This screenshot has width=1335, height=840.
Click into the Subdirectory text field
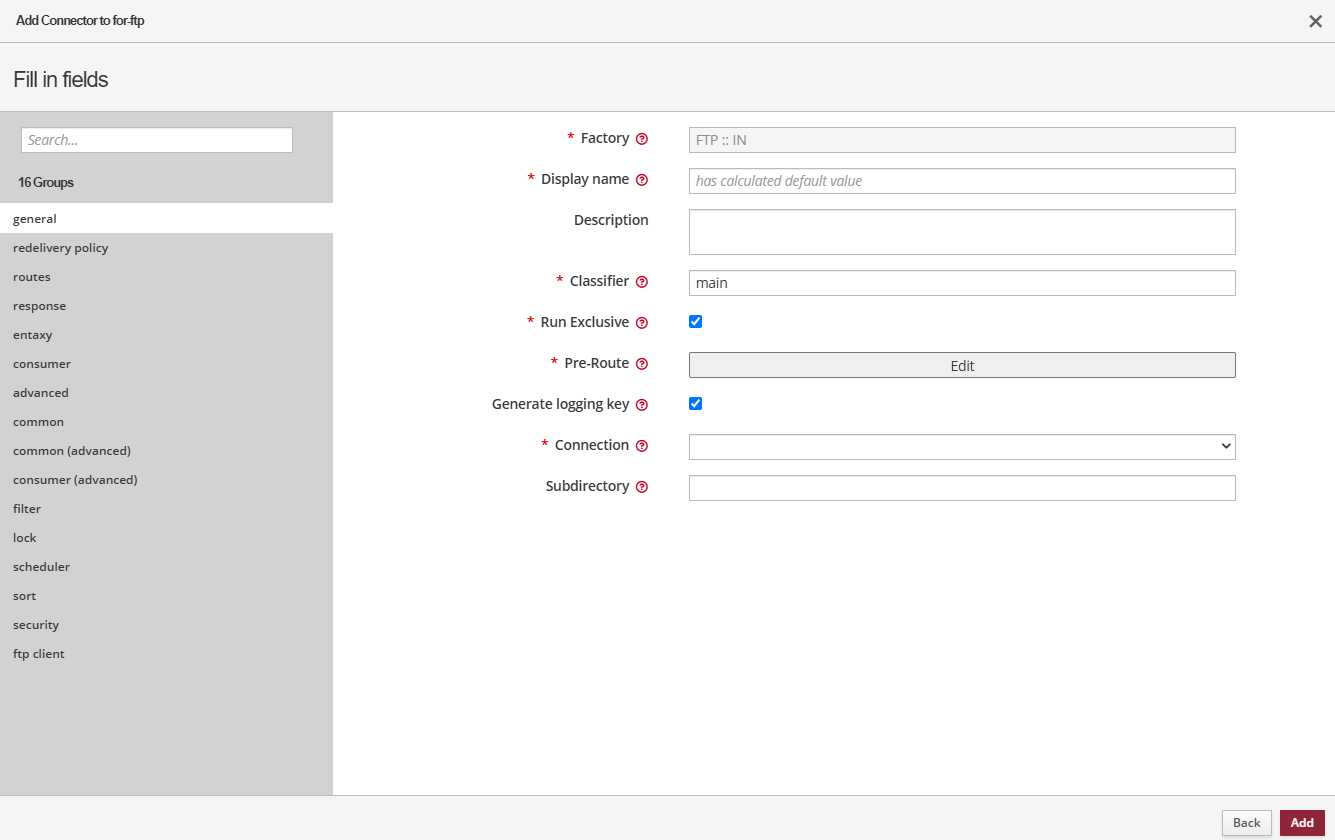coord(961,488)
